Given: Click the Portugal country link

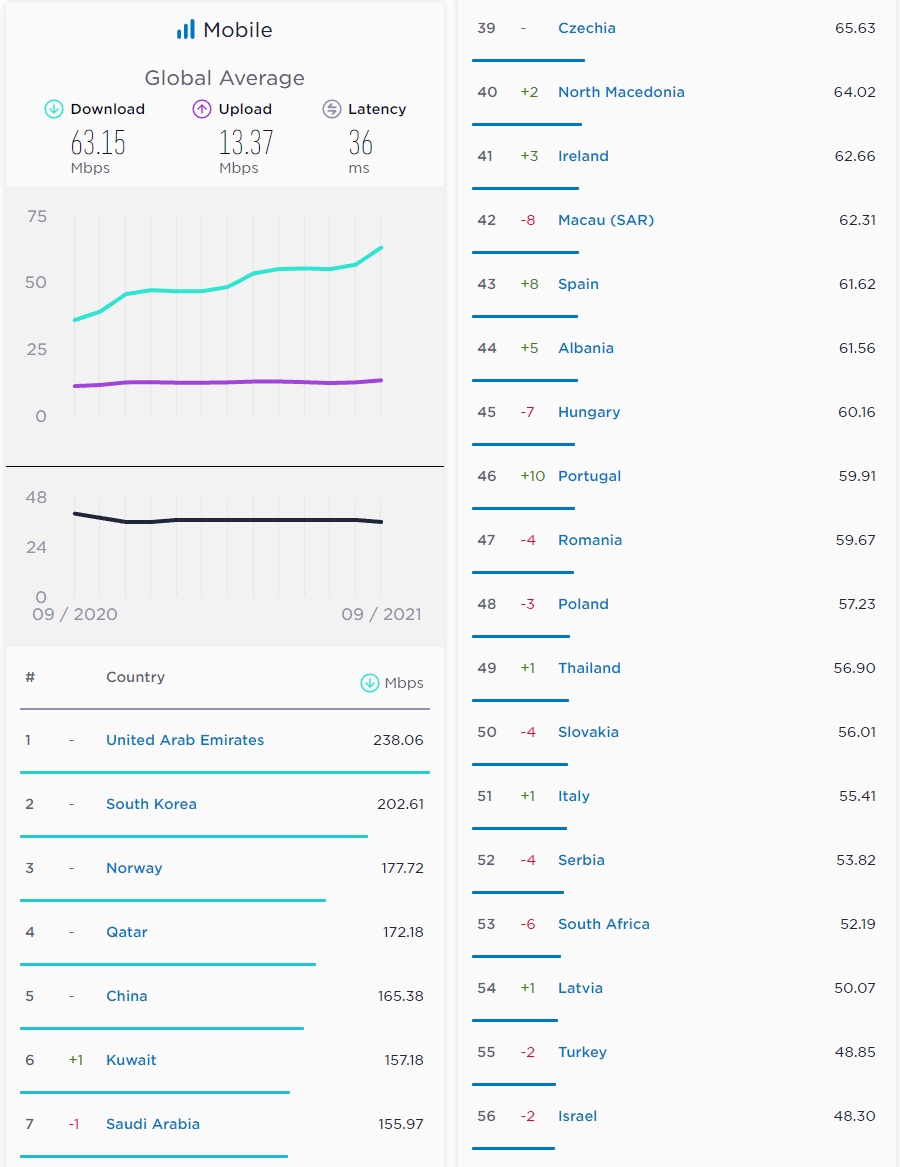Looking at the screenshot, I should [590, 476].
